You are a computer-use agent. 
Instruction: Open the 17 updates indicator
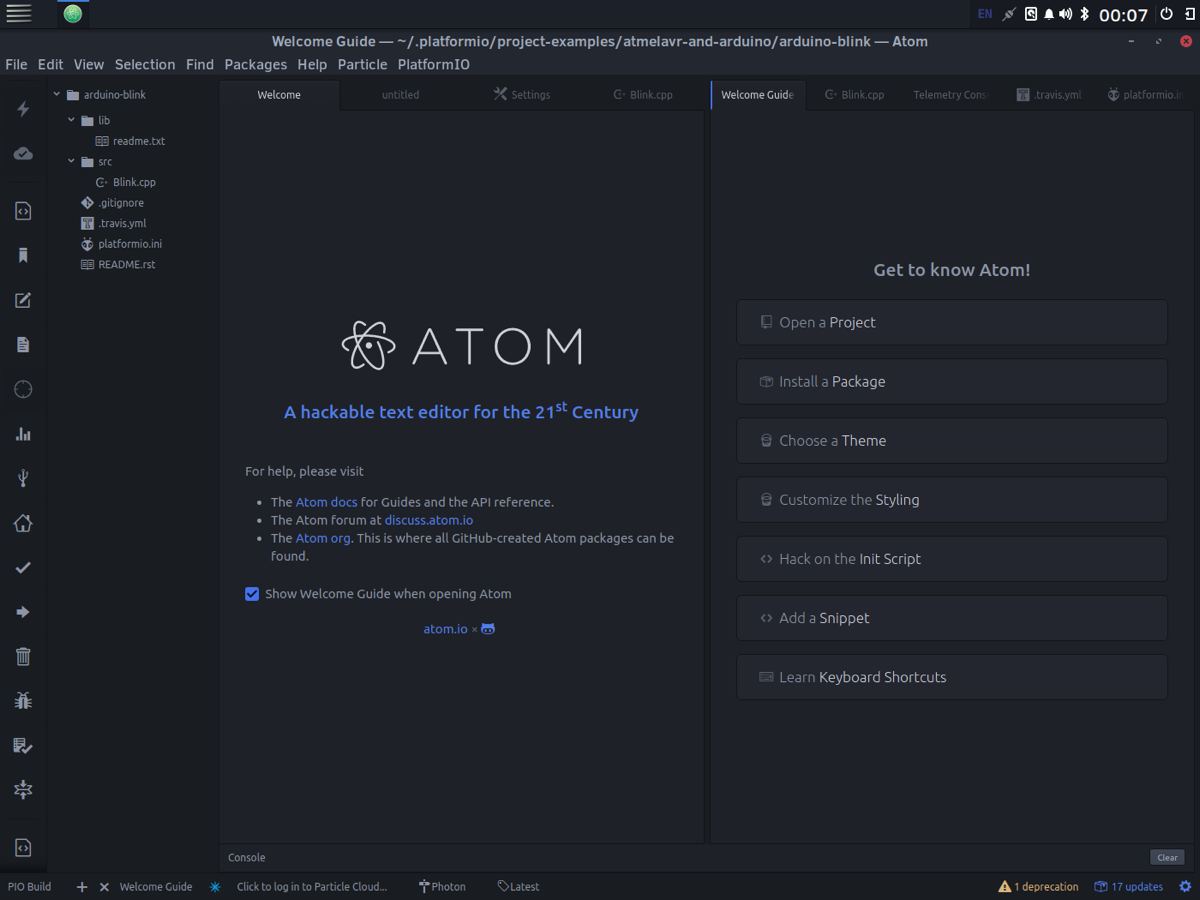[x=1129, y=887]
